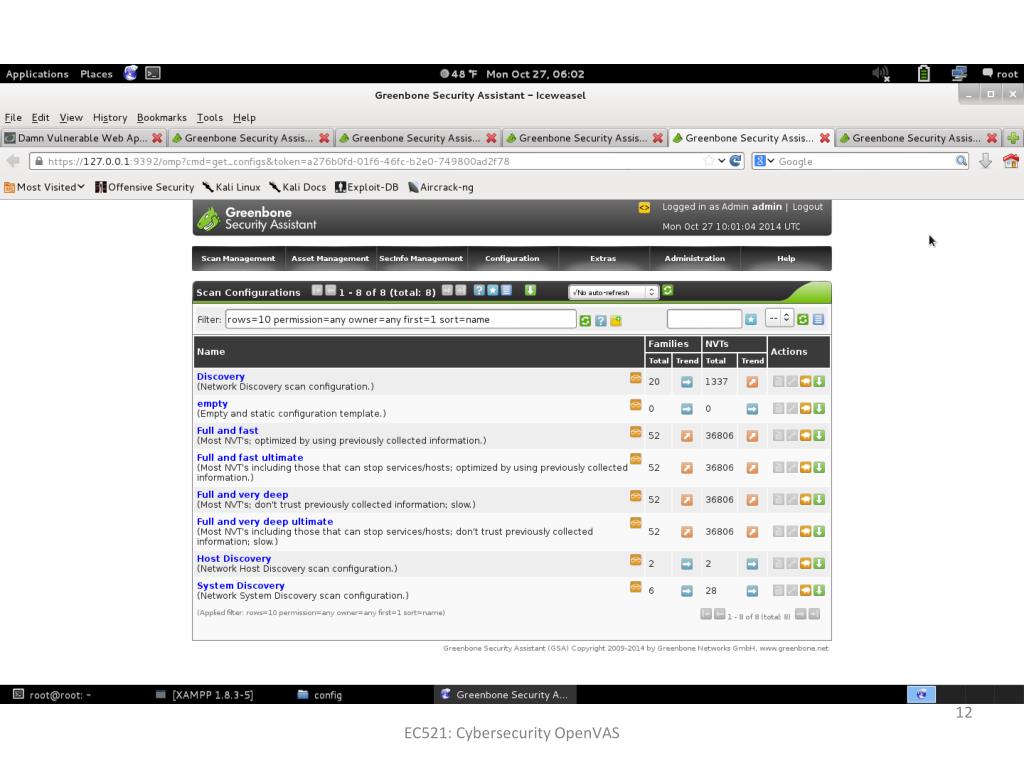Click the Logout link
Viewport: 1024px width, 768px height.
click(x=807, y=207)
